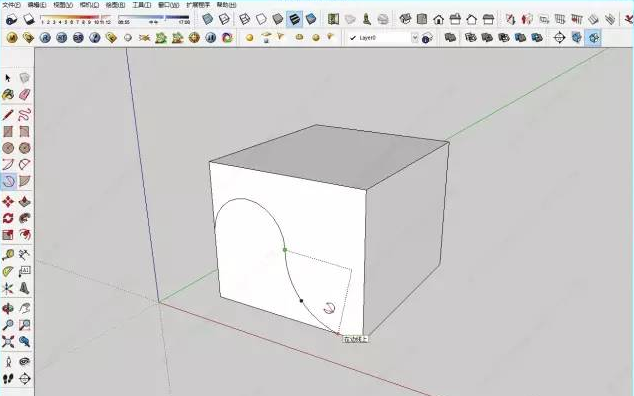Select the Rotated Rectangle tool
The width and height of the screenshot is (634, 396).
(x=24, y=131)
